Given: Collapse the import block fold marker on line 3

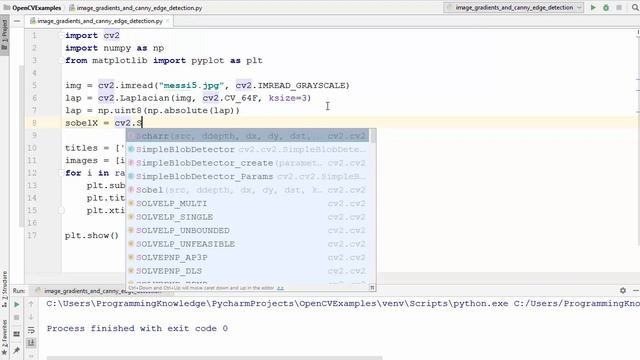Looking at the screenshot, I should [61, 60].
